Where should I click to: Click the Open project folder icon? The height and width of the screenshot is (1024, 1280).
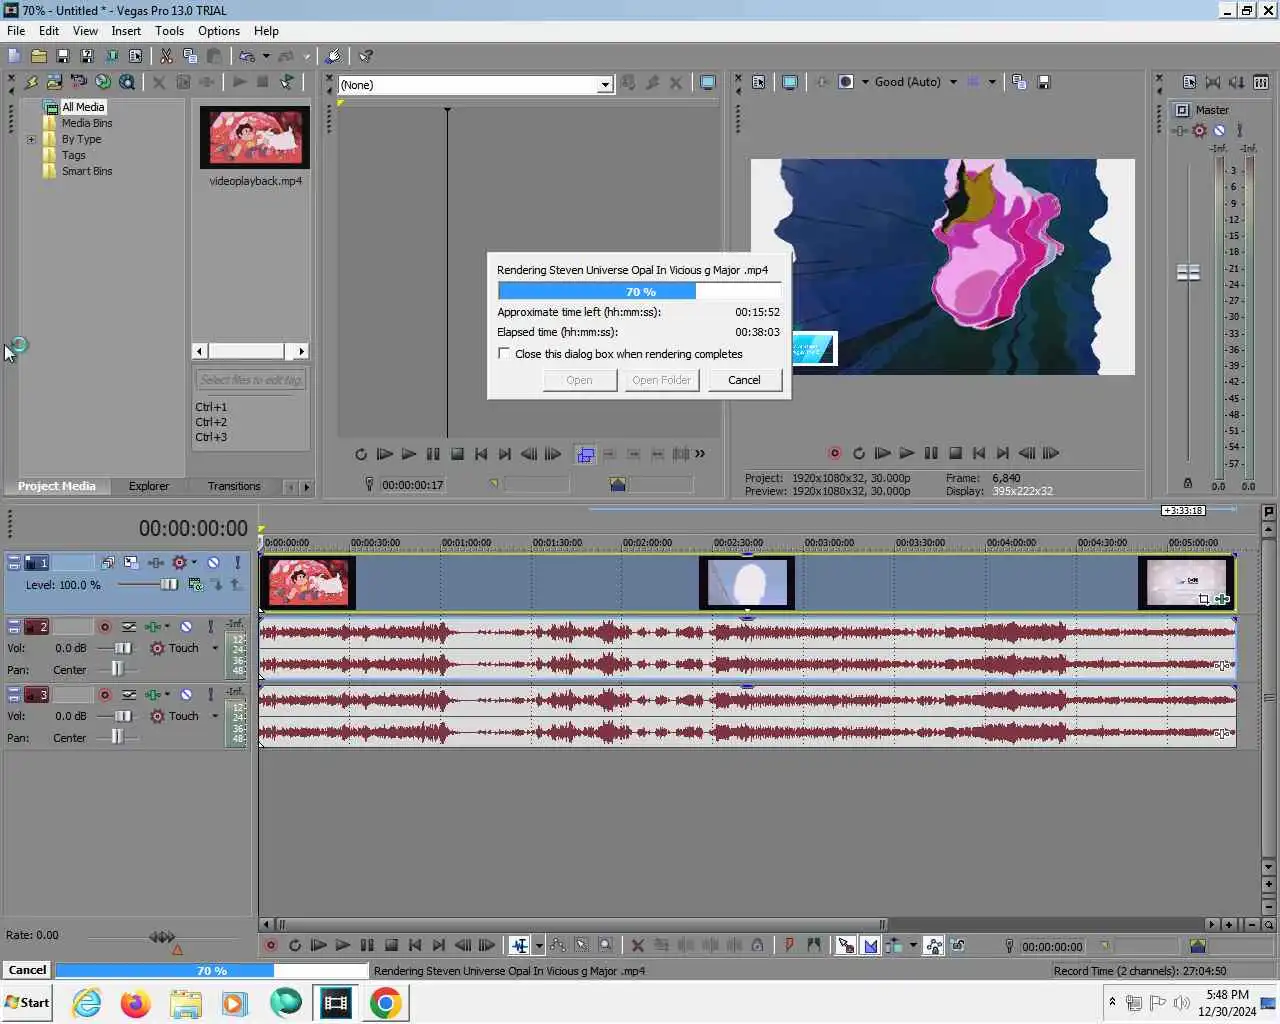pyautogui.click(x=39, y=56)
